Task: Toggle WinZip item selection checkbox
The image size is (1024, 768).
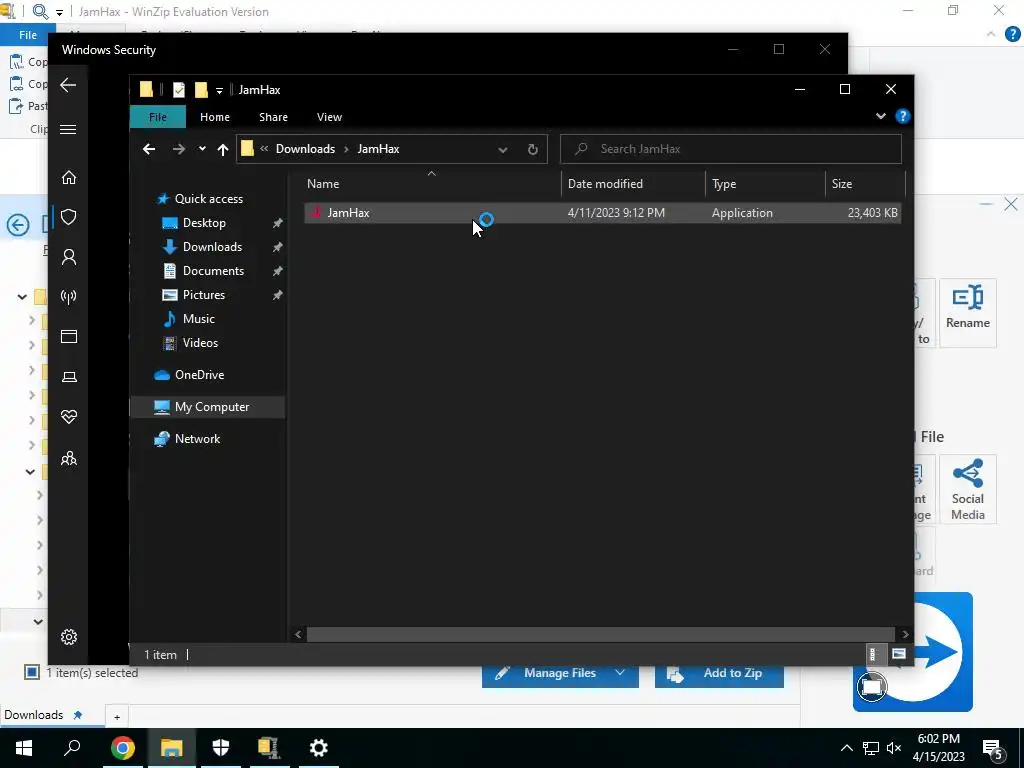Action: [x=31, y=672]
